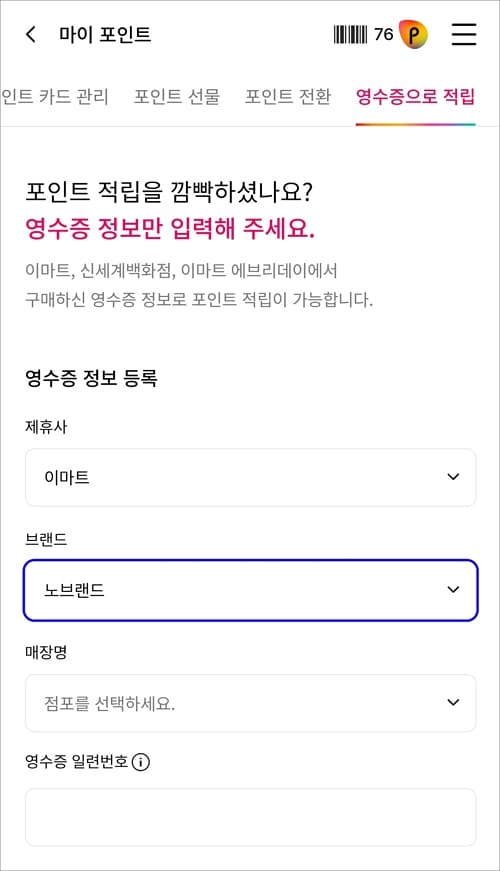The image size is (500, 871).
Task: Tap the 마이 포인트 page title
Action: pyautogui.click(x=105, y=34)
